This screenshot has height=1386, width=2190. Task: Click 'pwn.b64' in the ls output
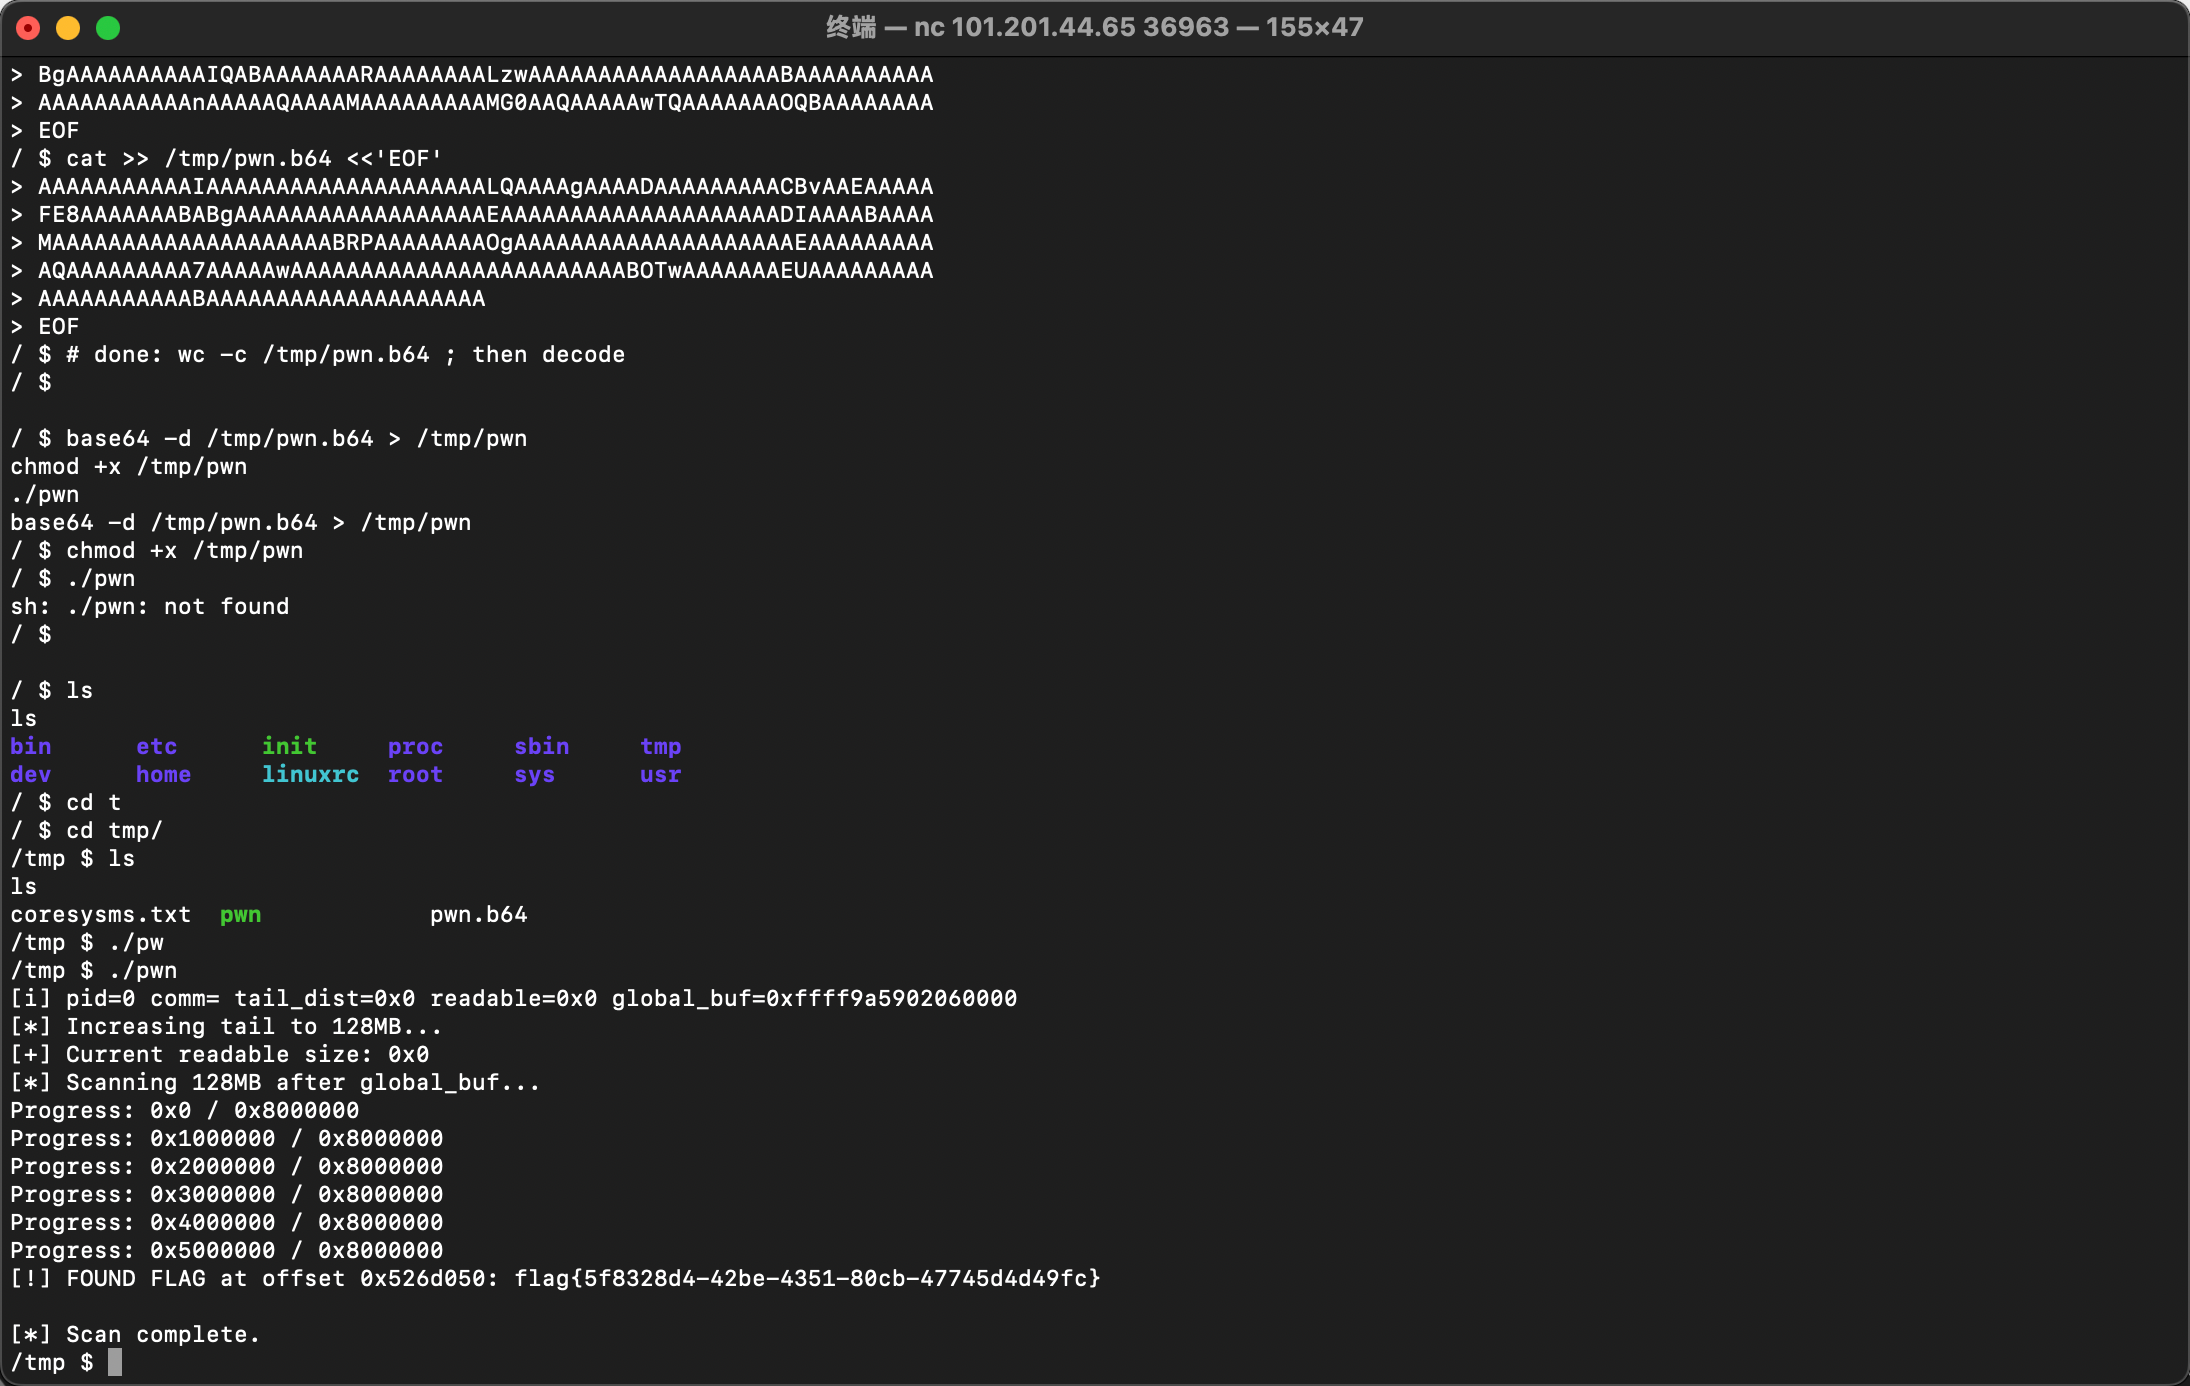coord(478,914)
